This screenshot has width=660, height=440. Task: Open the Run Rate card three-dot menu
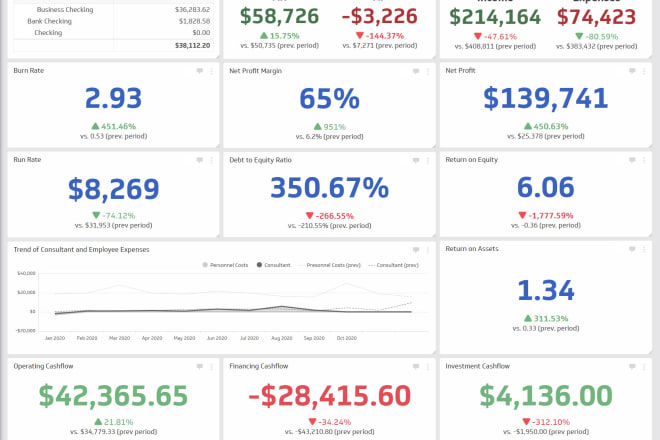(x=212, y=160)
